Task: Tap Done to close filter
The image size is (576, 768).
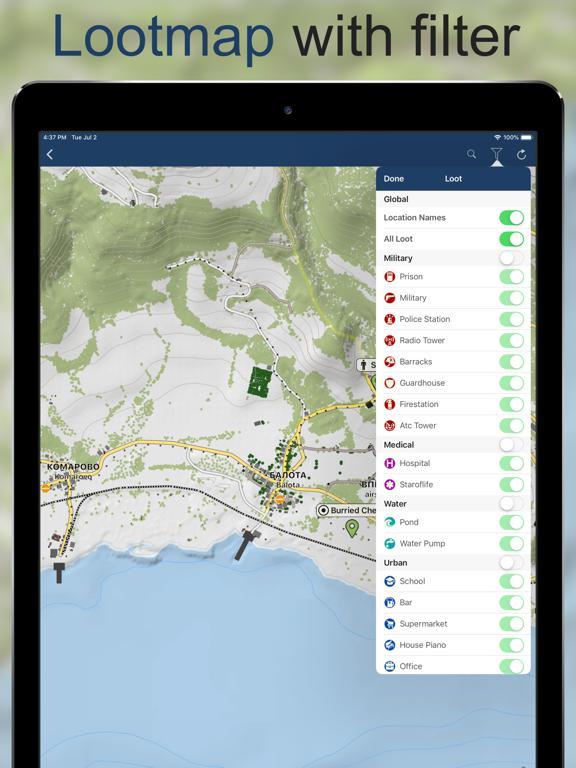Action: pos(394,179)
